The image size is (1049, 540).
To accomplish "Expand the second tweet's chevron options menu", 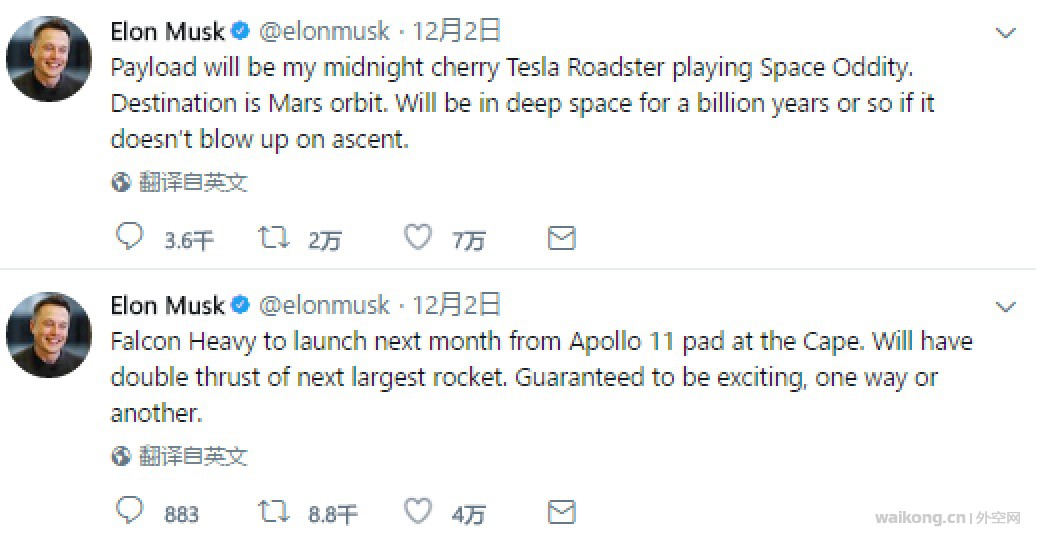I will 1006,306.
